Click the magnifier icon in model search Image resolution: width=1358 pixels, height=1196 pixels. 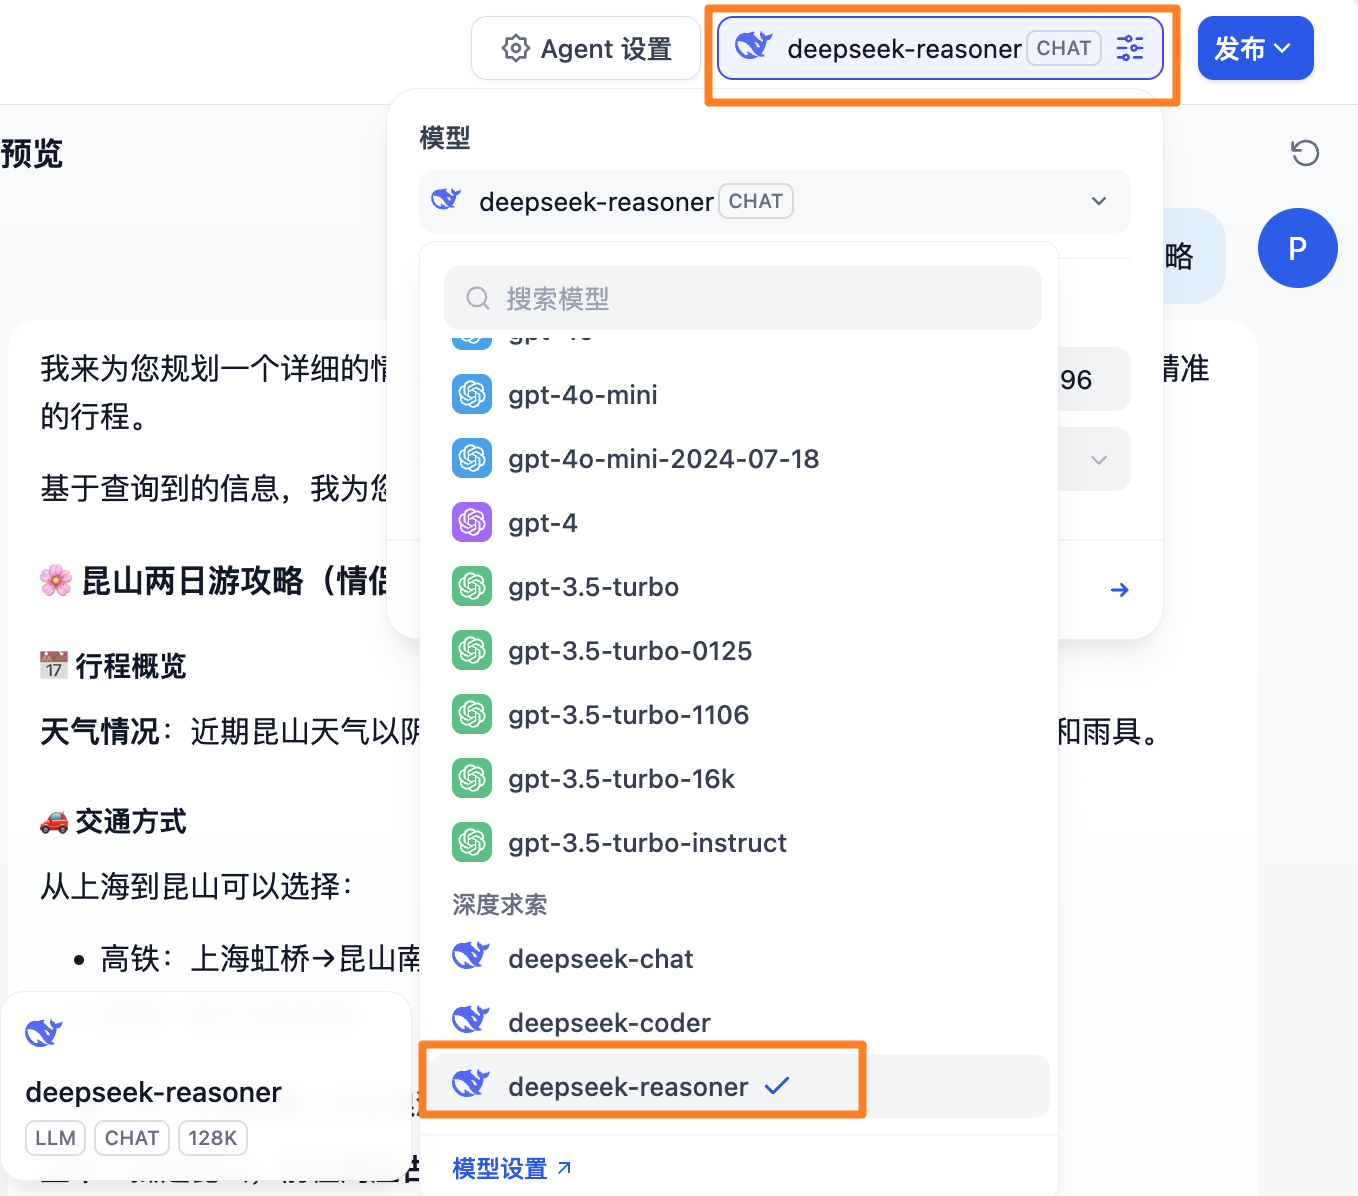(x=478, y=298)
